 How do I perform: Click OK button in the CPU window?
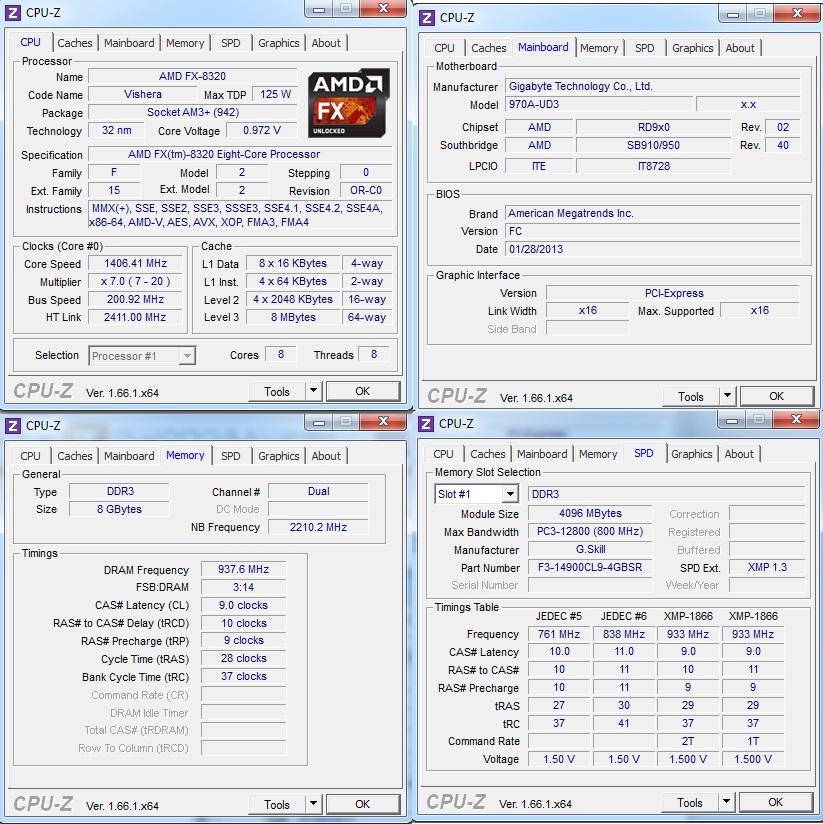tap(363, 391)
